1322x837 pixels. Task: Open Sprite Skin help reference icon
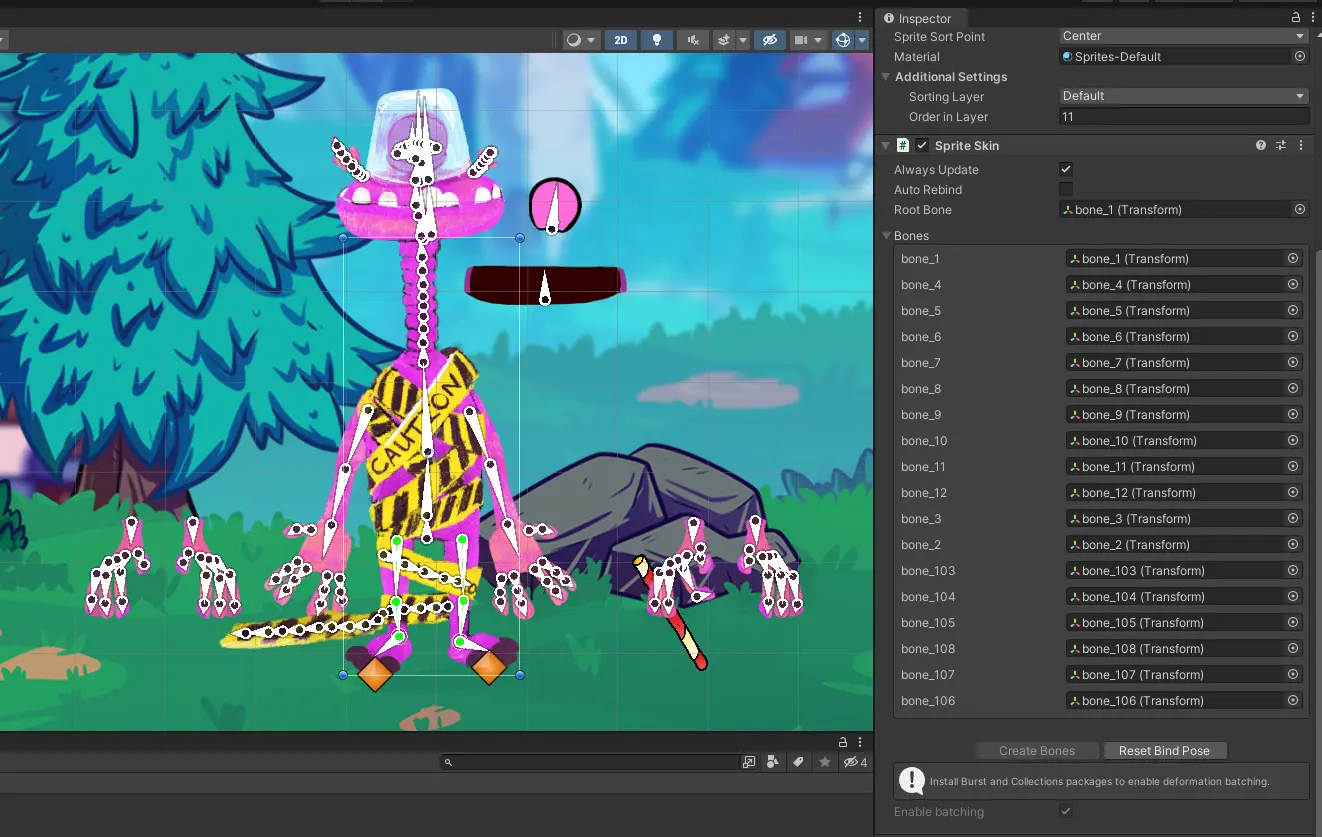1261,146
